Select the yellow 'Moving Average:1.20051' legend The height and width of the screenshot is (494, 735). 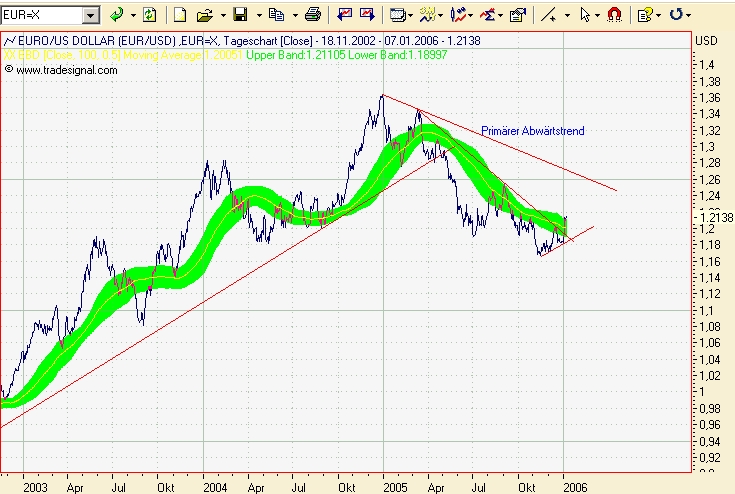(183, 55)
